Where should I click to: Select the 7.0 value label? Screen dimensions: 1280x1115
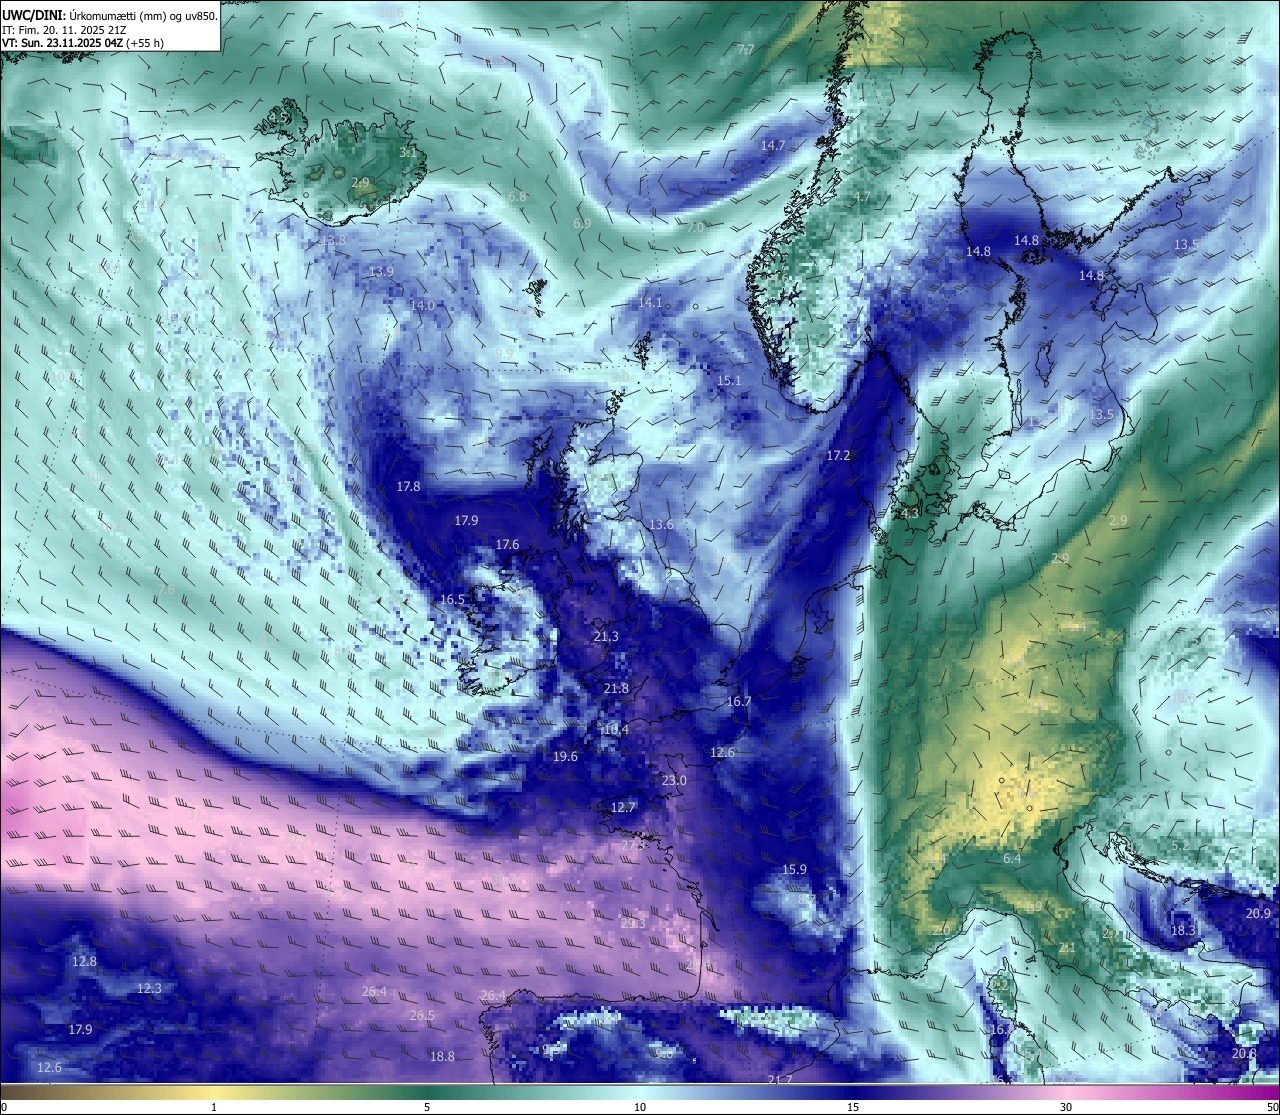tap(695, 229)
